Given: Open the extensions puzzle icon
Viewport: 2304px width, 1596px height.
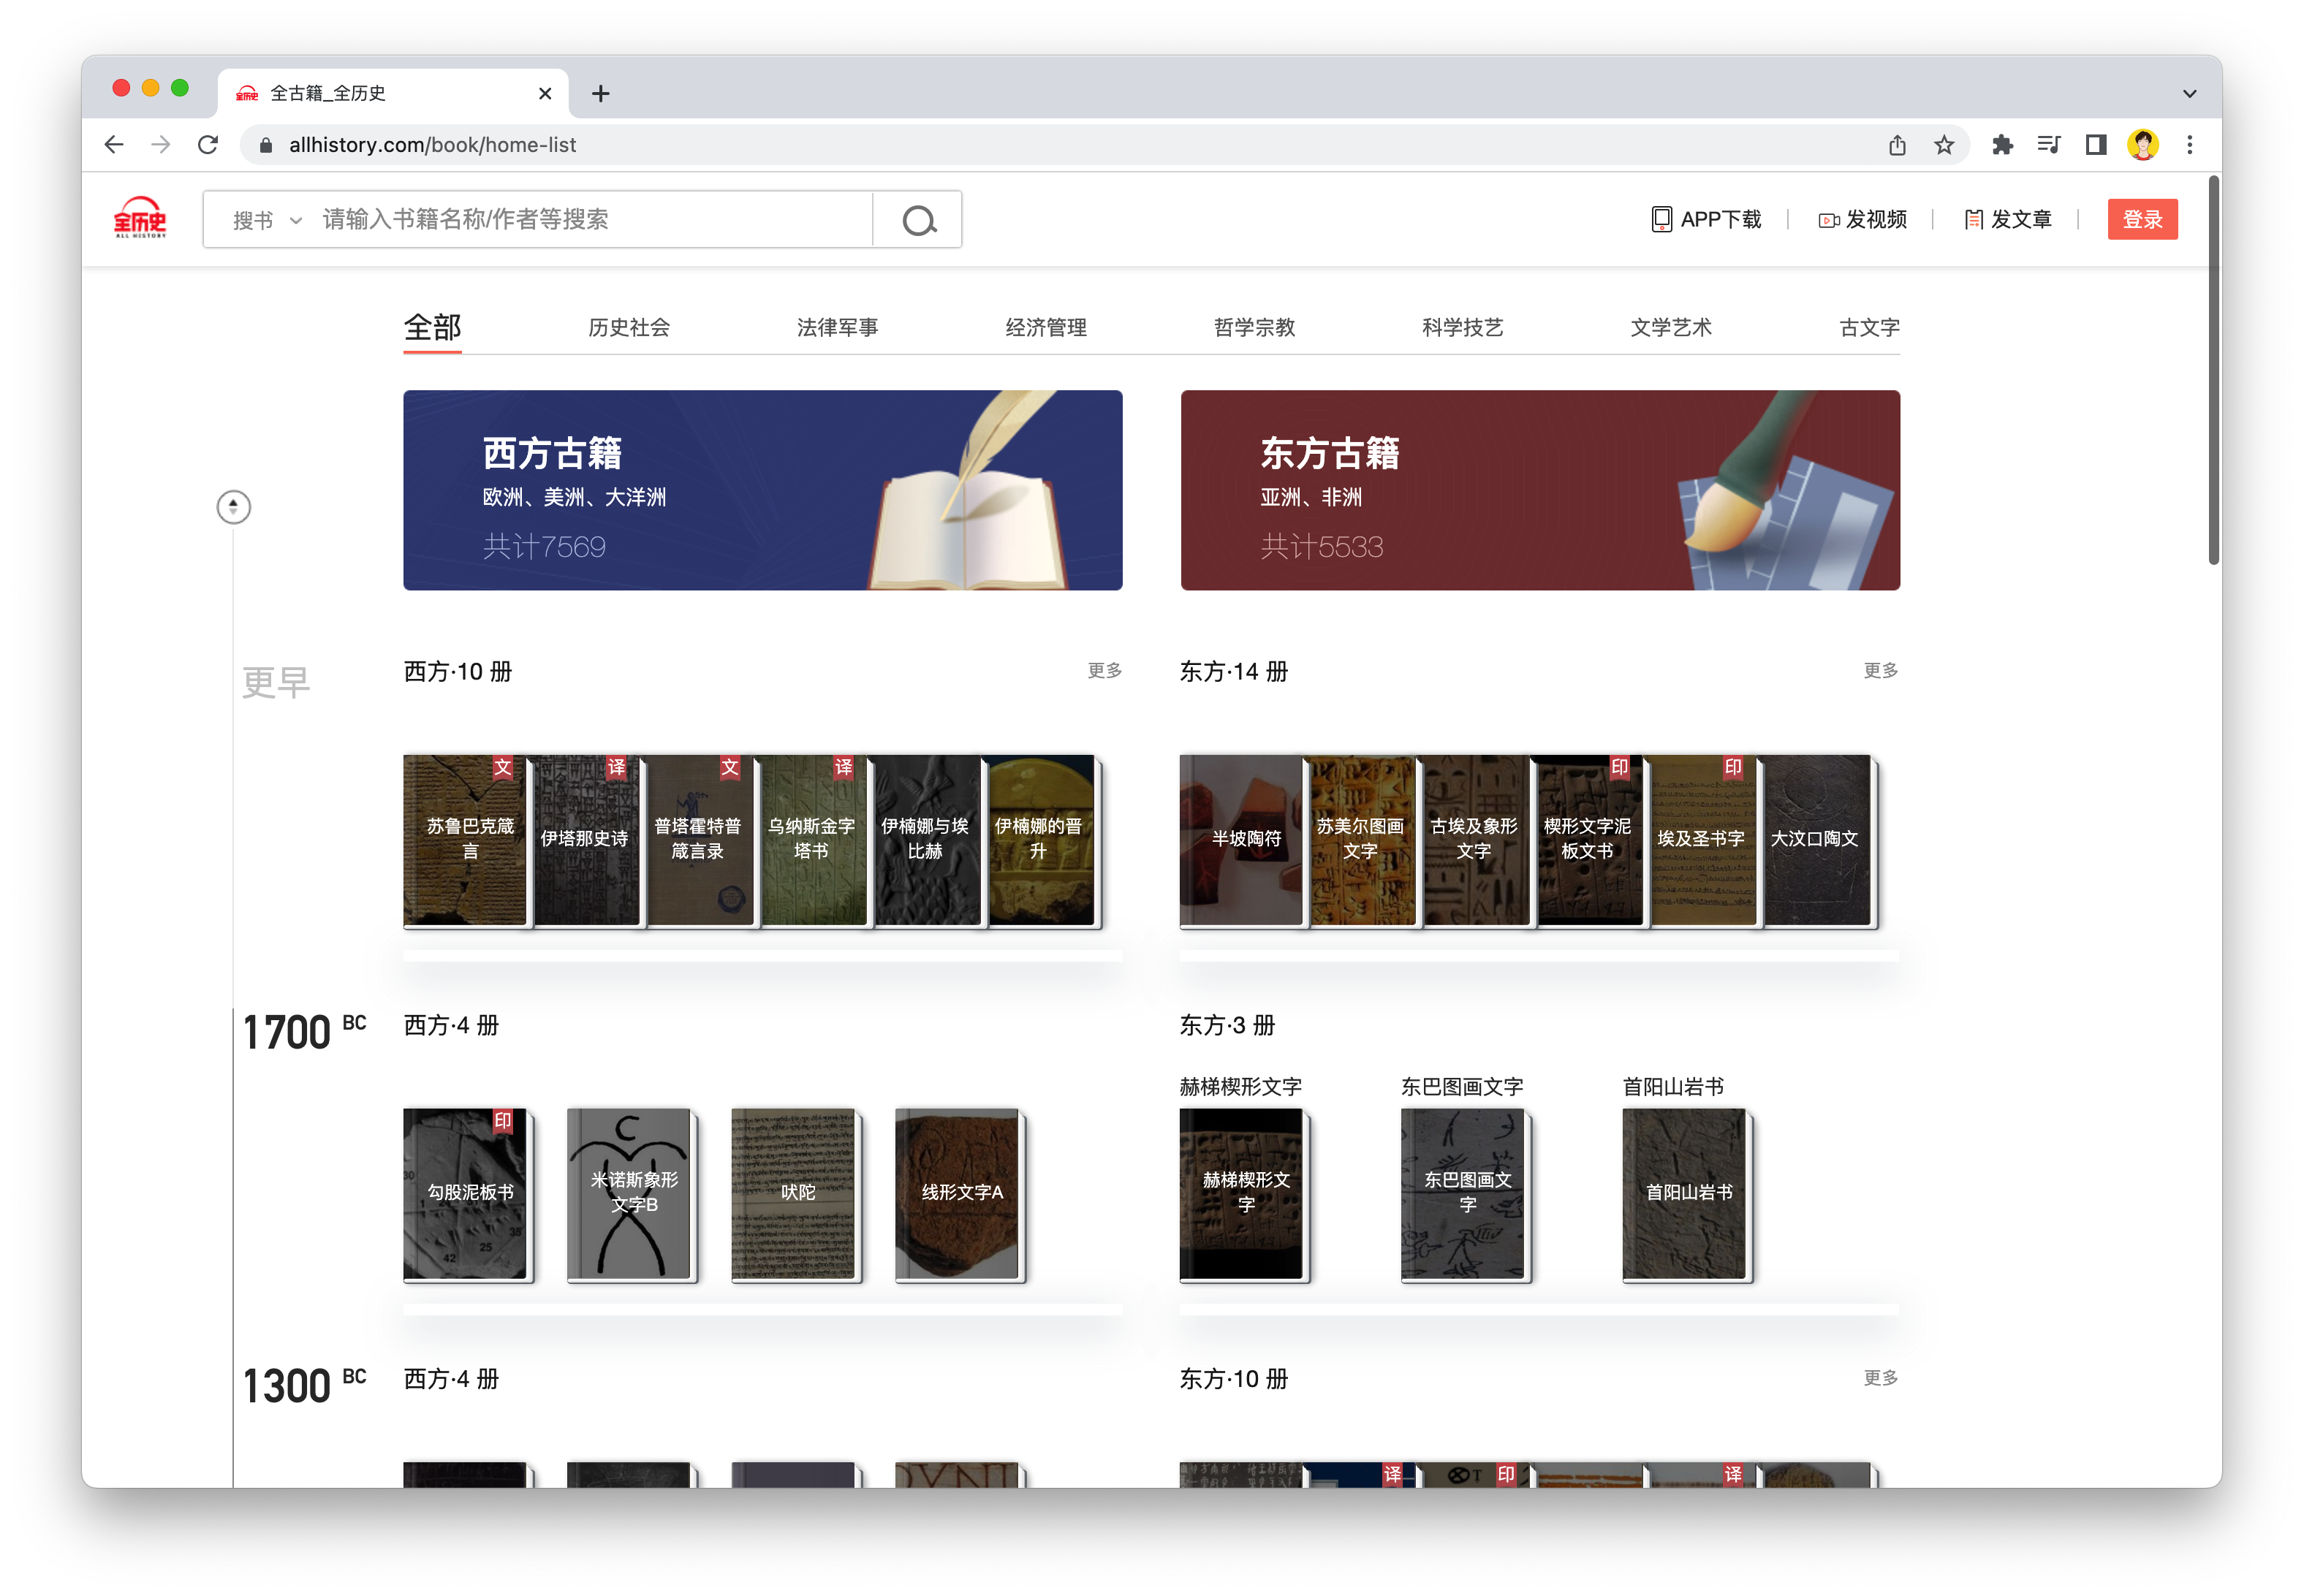Looking at the screenshot, I should point(2002,145).
